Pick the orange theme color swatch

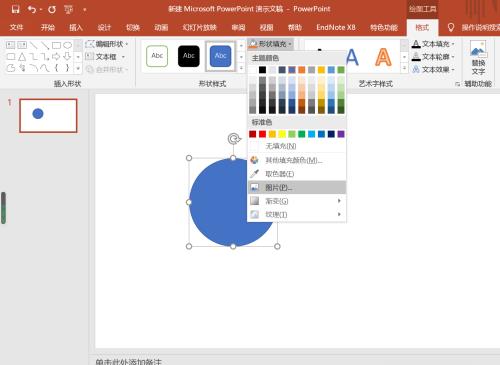click(x=301, y=70)
